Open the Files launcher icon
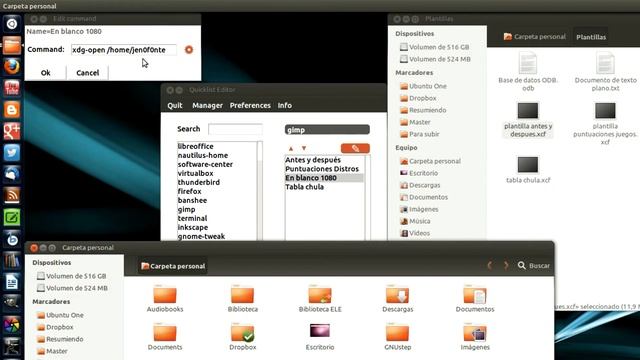640x360 pixels. click(12, 45)
